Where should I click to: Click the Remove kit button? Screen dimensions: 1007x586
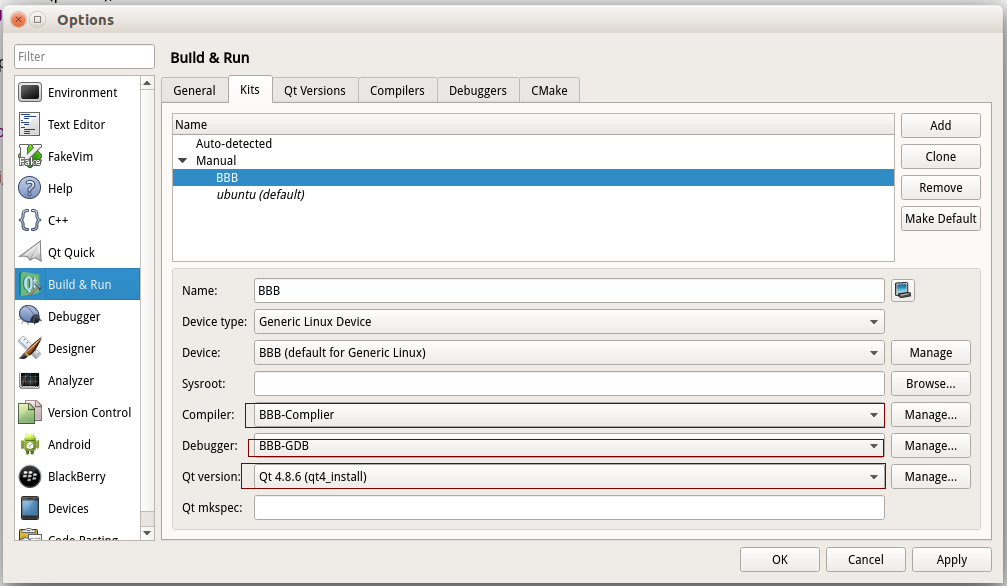[940, 188]
